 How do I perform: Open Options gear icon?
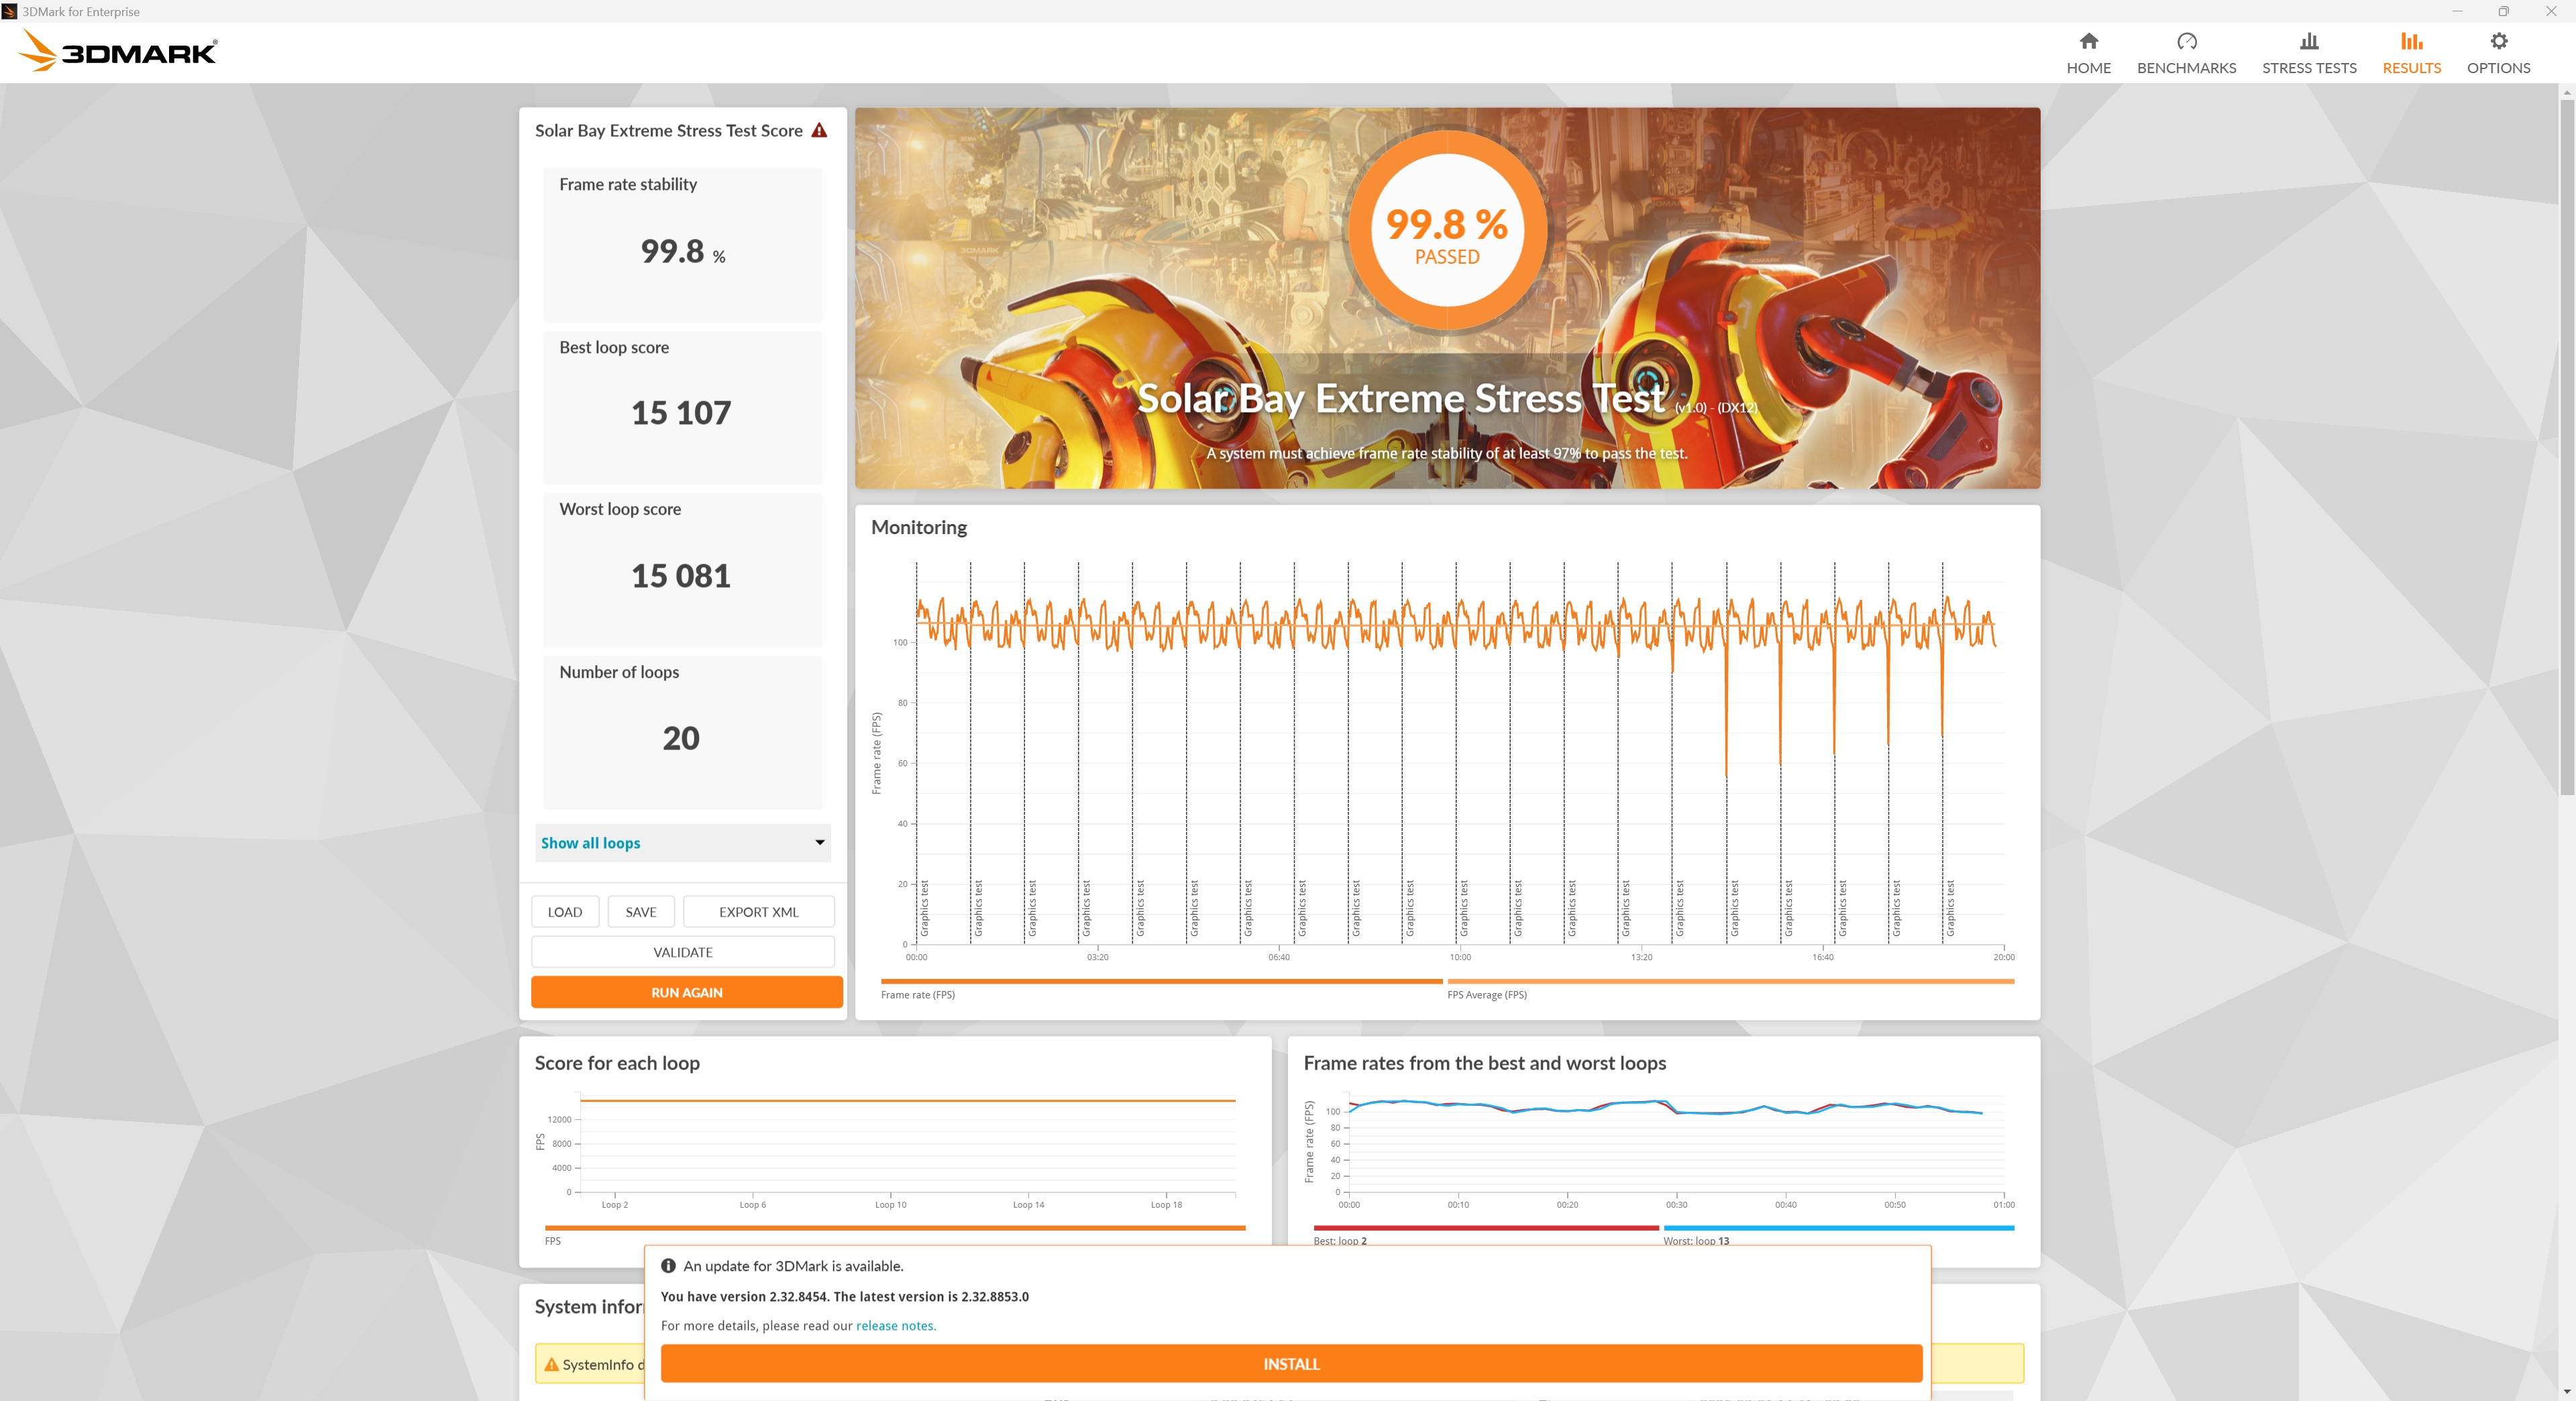[x=2498, y=41]
